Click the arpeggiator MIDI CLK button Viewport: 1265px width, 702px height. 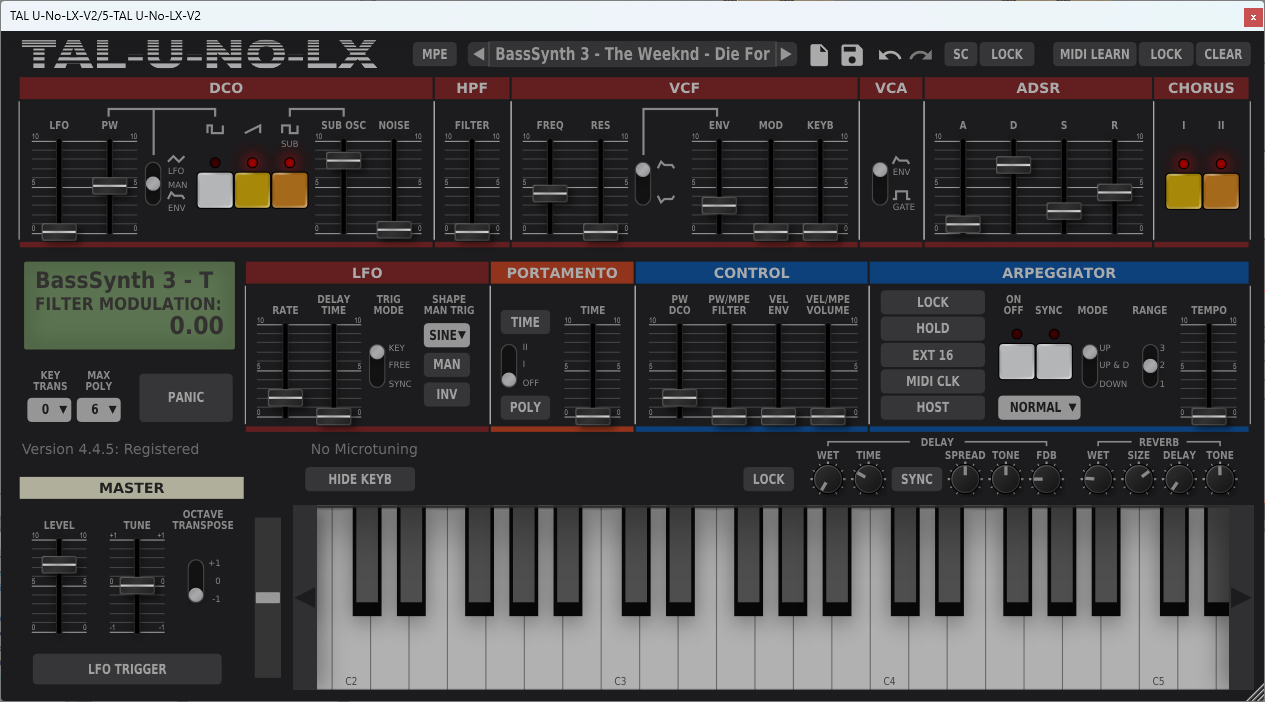click(932, 381)
